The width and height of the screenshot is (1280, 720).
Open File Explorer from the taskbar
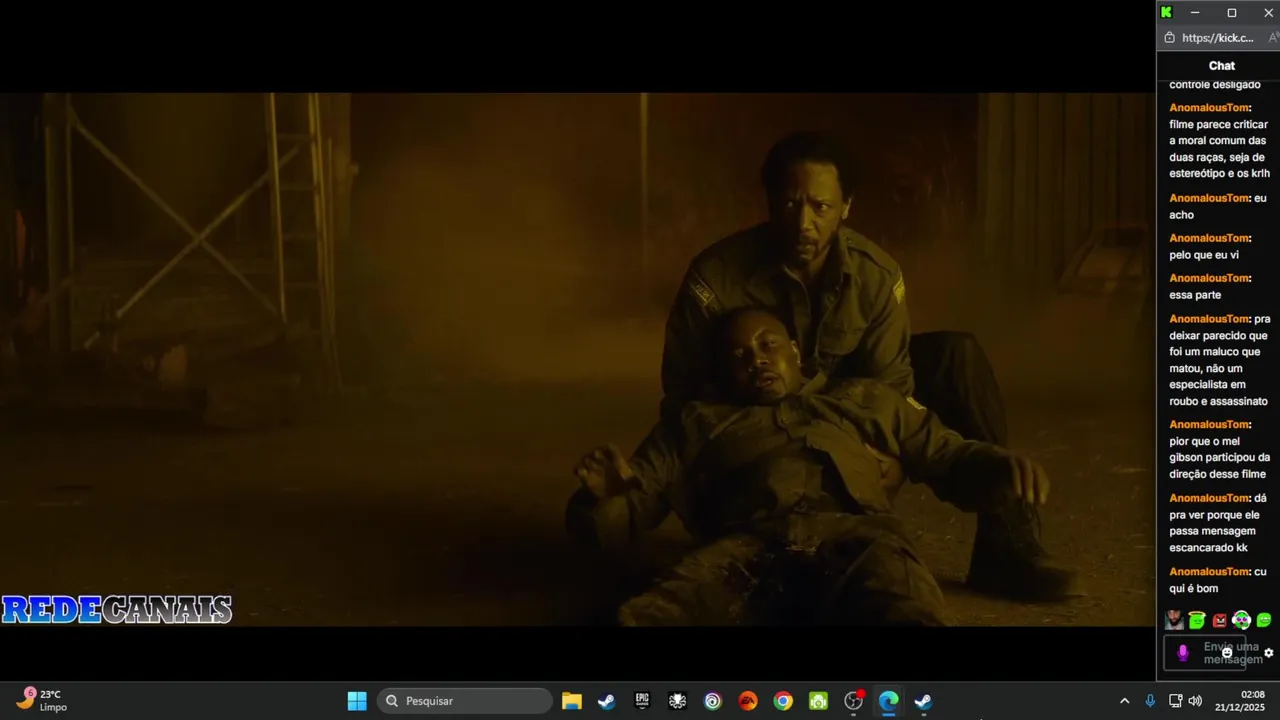(572, 701)
